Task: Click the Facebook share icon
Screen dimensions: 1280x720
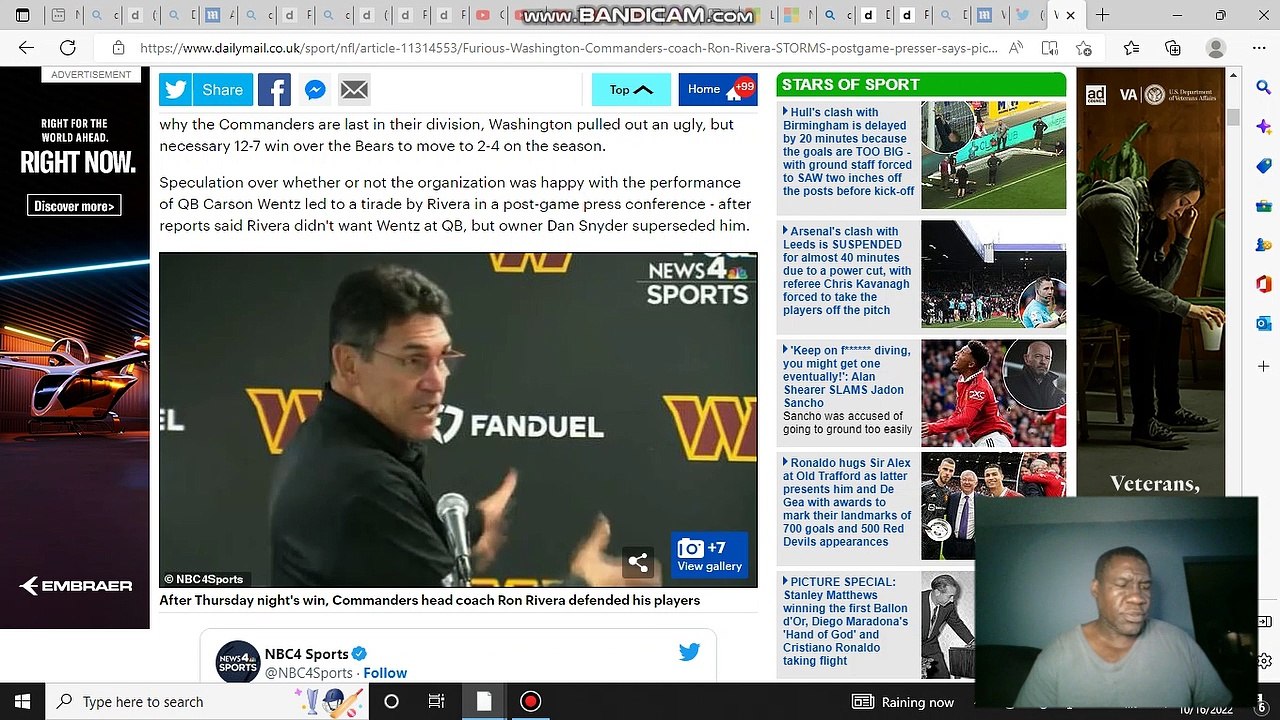Action: (274, 90)
